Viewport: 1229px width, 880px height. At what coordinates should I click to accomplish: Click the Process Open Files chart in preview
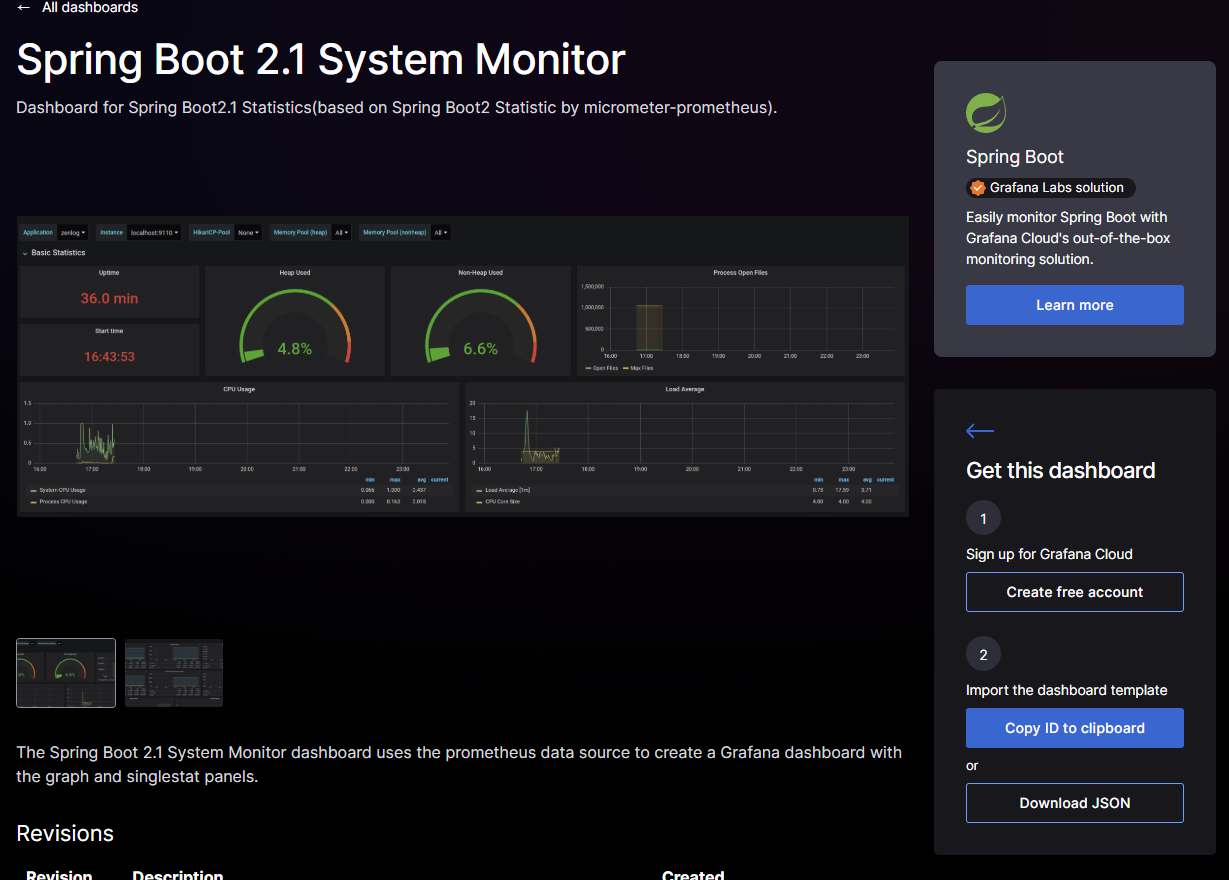pyautogui.click(x=741, y=321)
